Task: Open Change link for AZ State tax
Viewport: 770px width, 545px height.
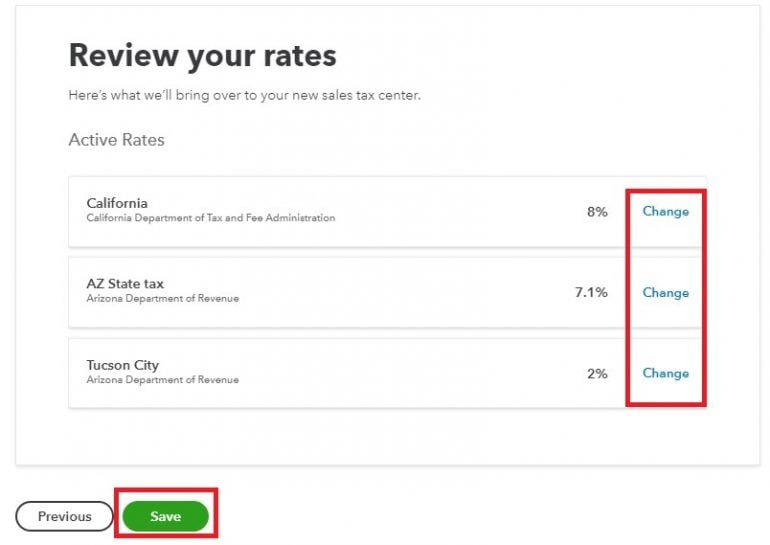Action: click(665, 293)
